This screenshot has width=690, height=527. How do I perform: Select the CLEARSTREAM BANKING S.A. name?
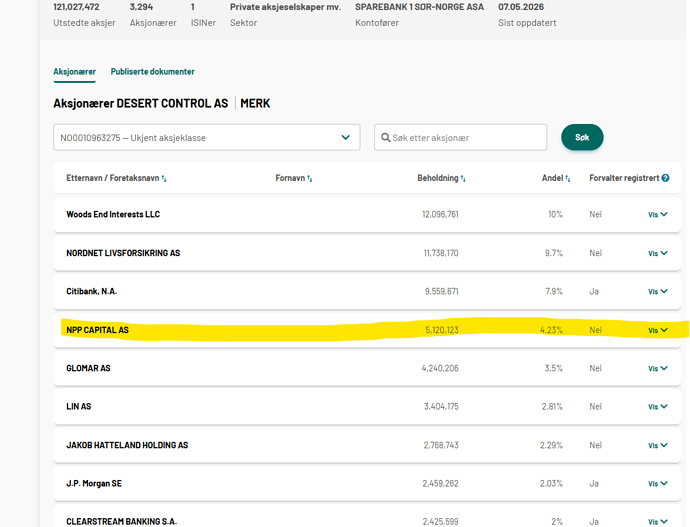pos(121,522)
